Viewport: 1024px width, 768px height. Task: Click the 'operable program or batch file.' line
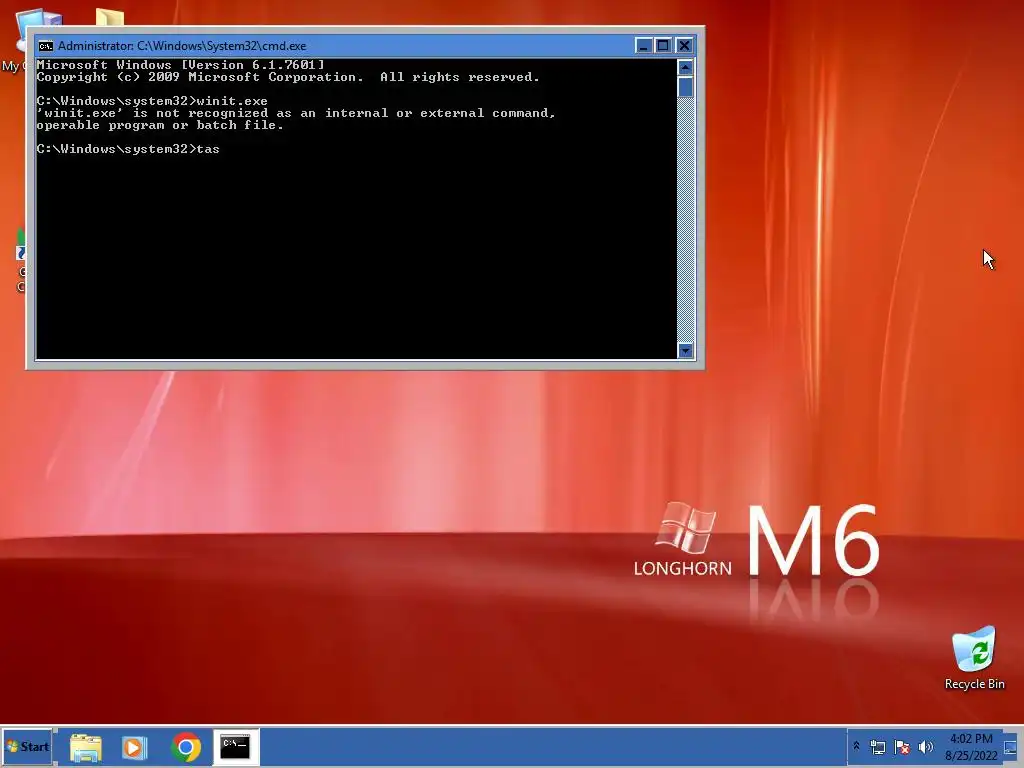160,125
